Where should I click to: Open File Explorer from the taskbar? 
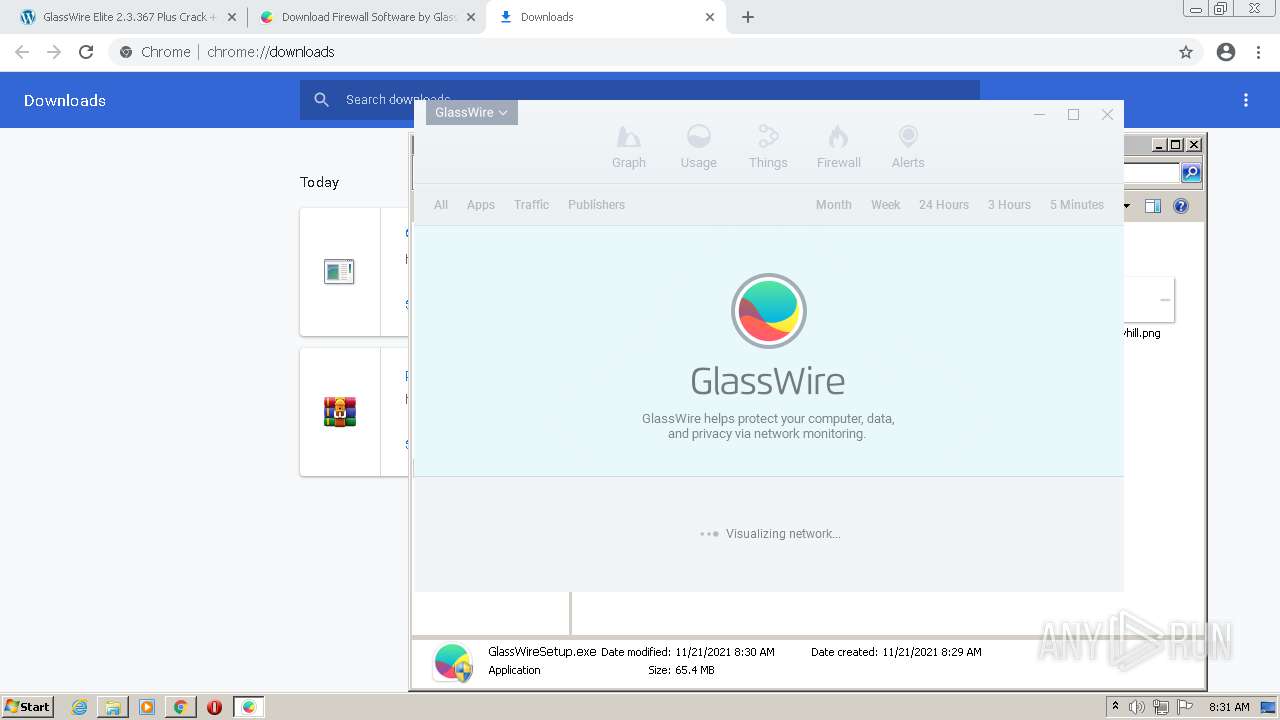113,707
